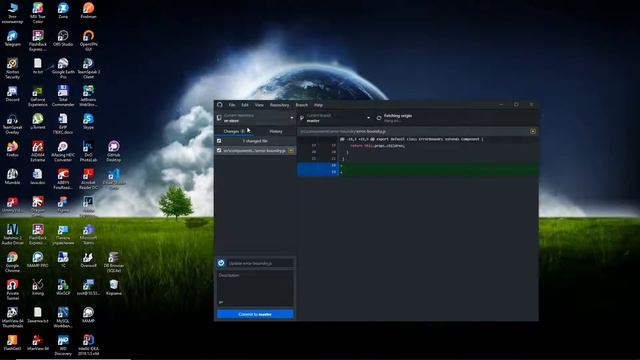This screenshot has height=360, width=640.
Task: Open the WinSCP desktop icon
Action: click(x=63, y=287)
